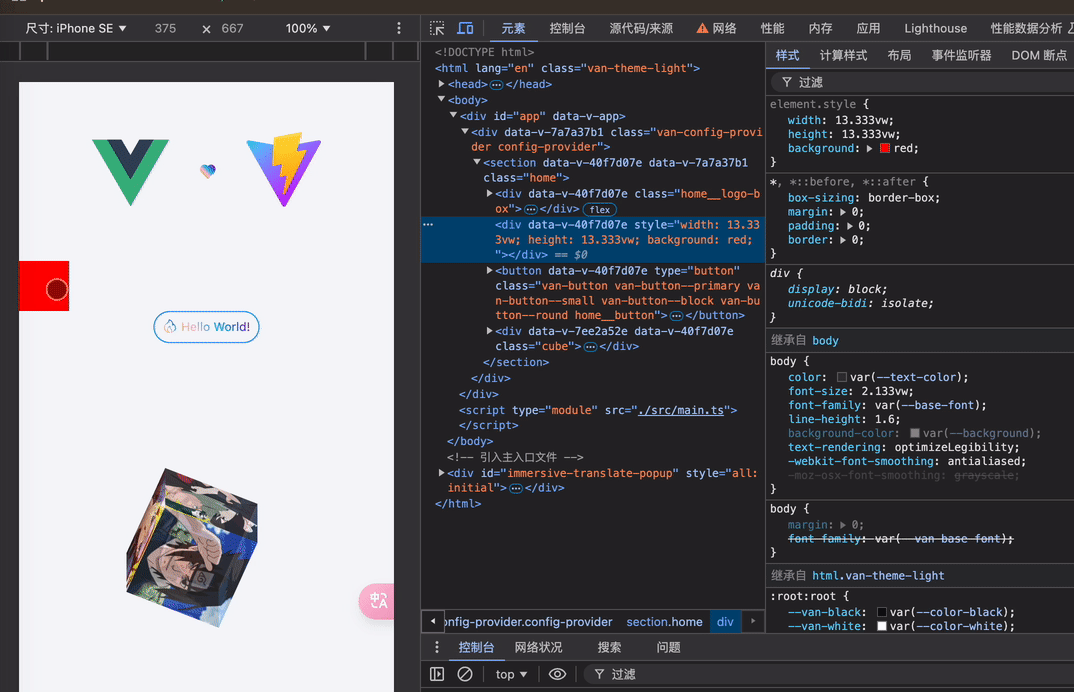
Task: Click the flex badge on logo-box div
Action: coord(599,210)
